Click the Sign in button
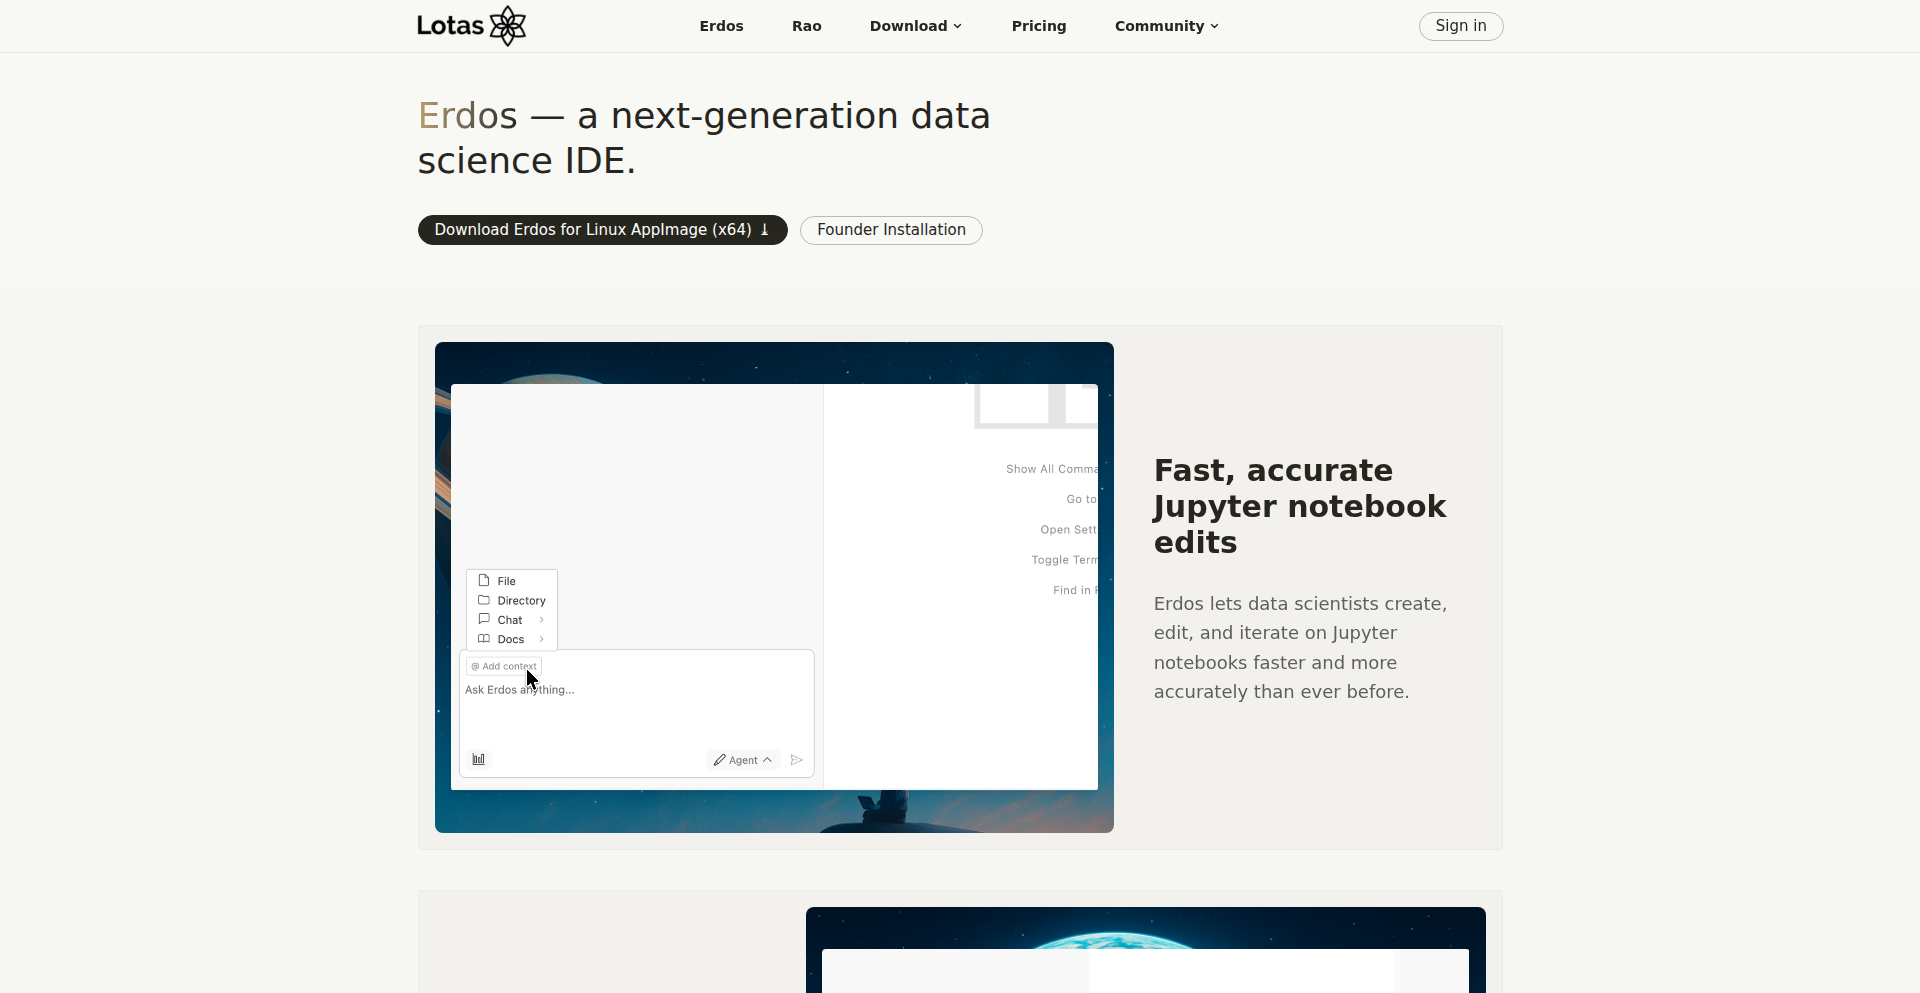This screenshot has width=1920, height=993. click(x=1461, y=26)
